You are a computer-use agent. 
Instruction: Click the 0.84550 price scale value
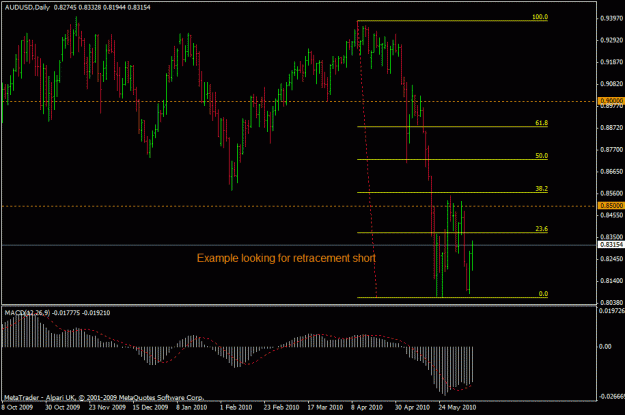pos(611,215)
